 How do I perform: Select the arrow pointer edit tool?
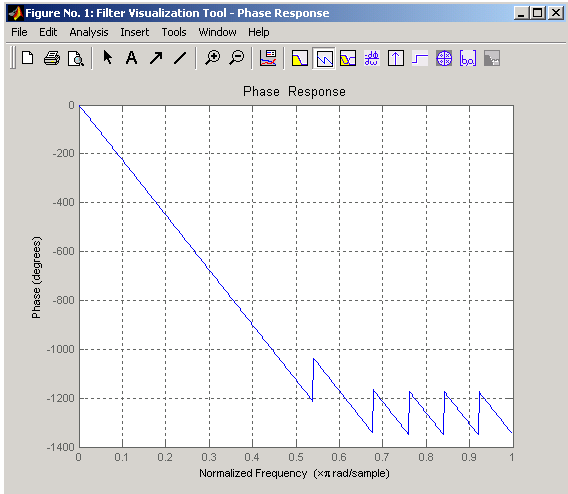point(108,58)
